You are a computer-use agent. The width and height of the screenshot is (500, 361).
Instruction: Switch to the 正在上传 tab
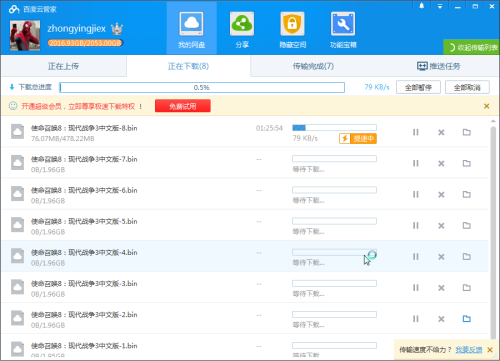63,66
